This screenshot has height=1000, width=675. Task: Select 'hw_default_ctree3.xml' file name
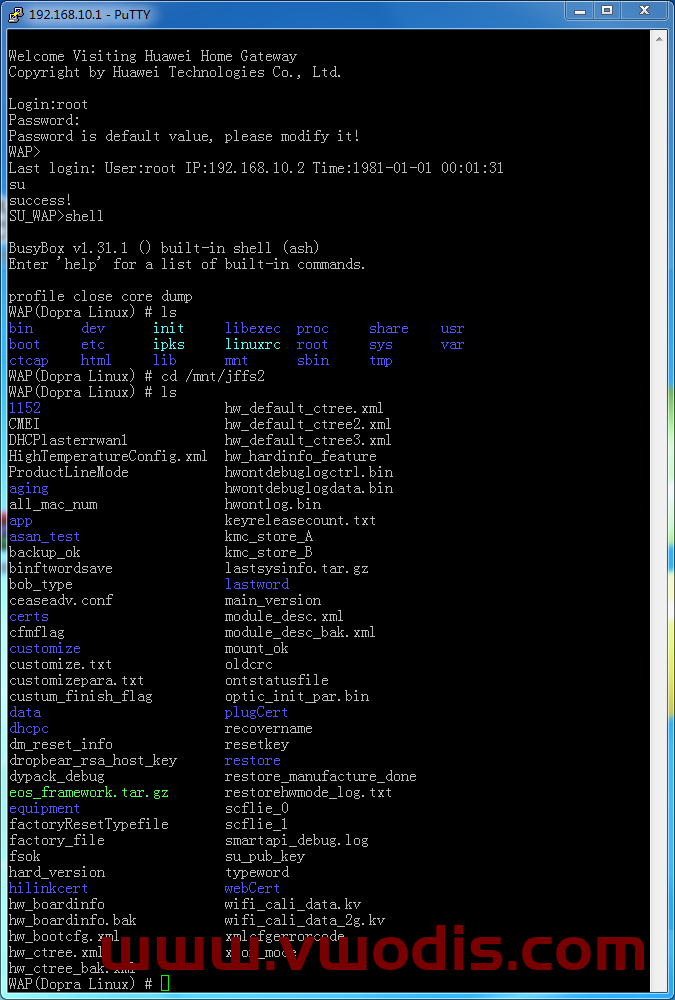coord(308,440)
